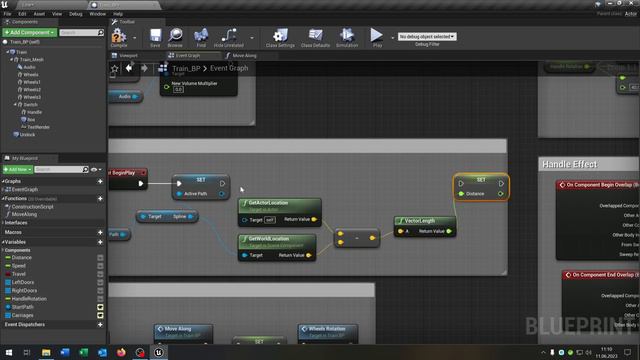Image resolution: width=640 pixels, height=360 pixels.
Task: Select the SET Distance node
Action: click(x=481, y=187)
